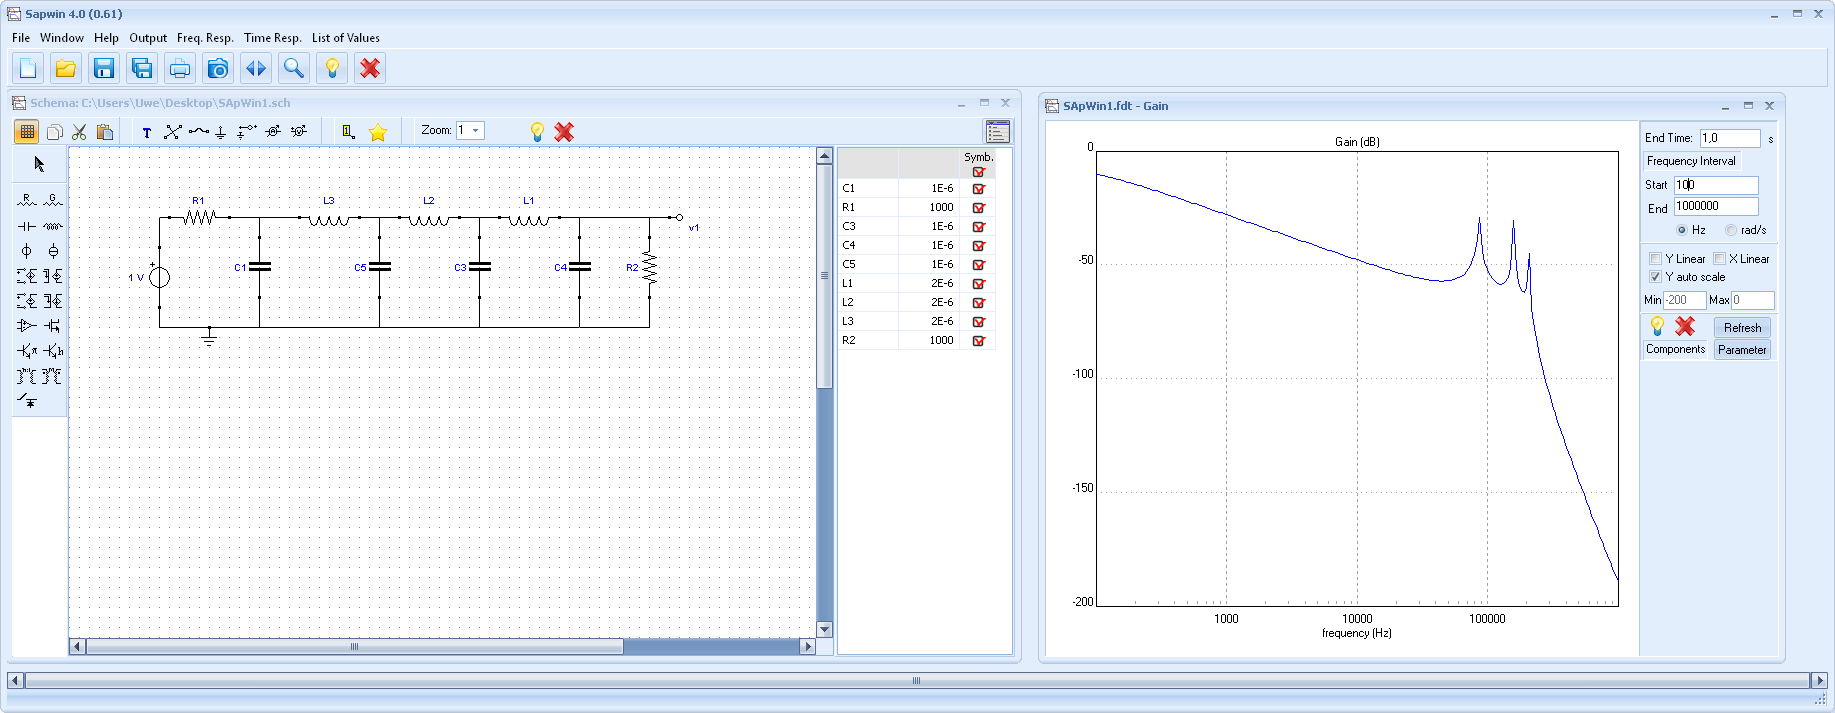The height and width of the screenshot is (713, 1835).
Task: Click the red X in main toolbar
Action: (x=370, y=68)
